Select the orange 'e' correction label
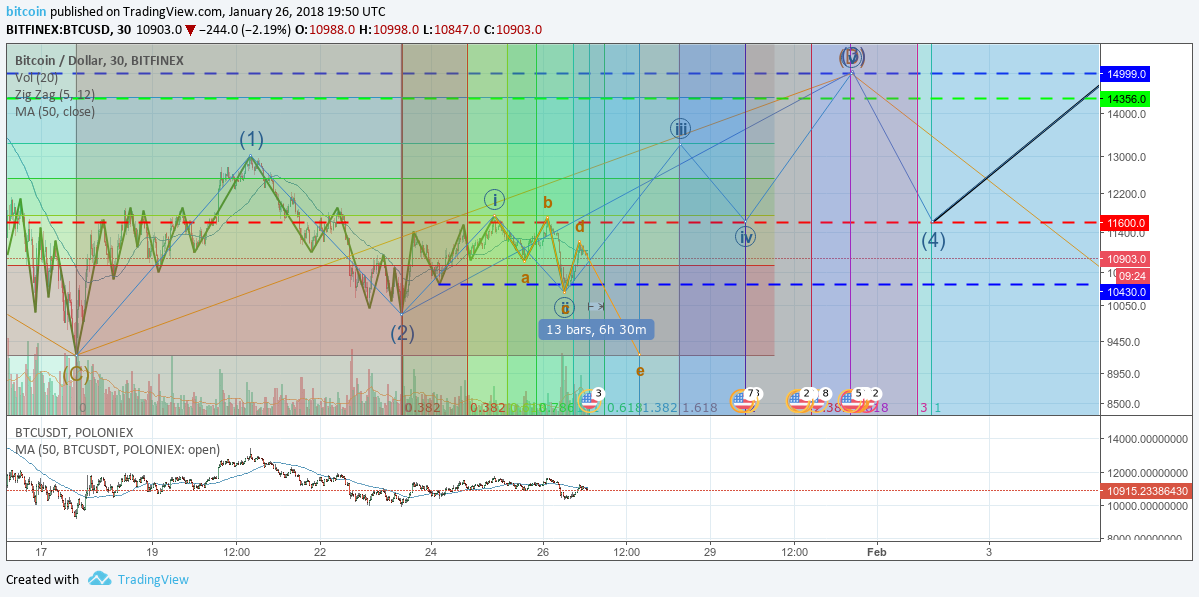 pos(640,371)
